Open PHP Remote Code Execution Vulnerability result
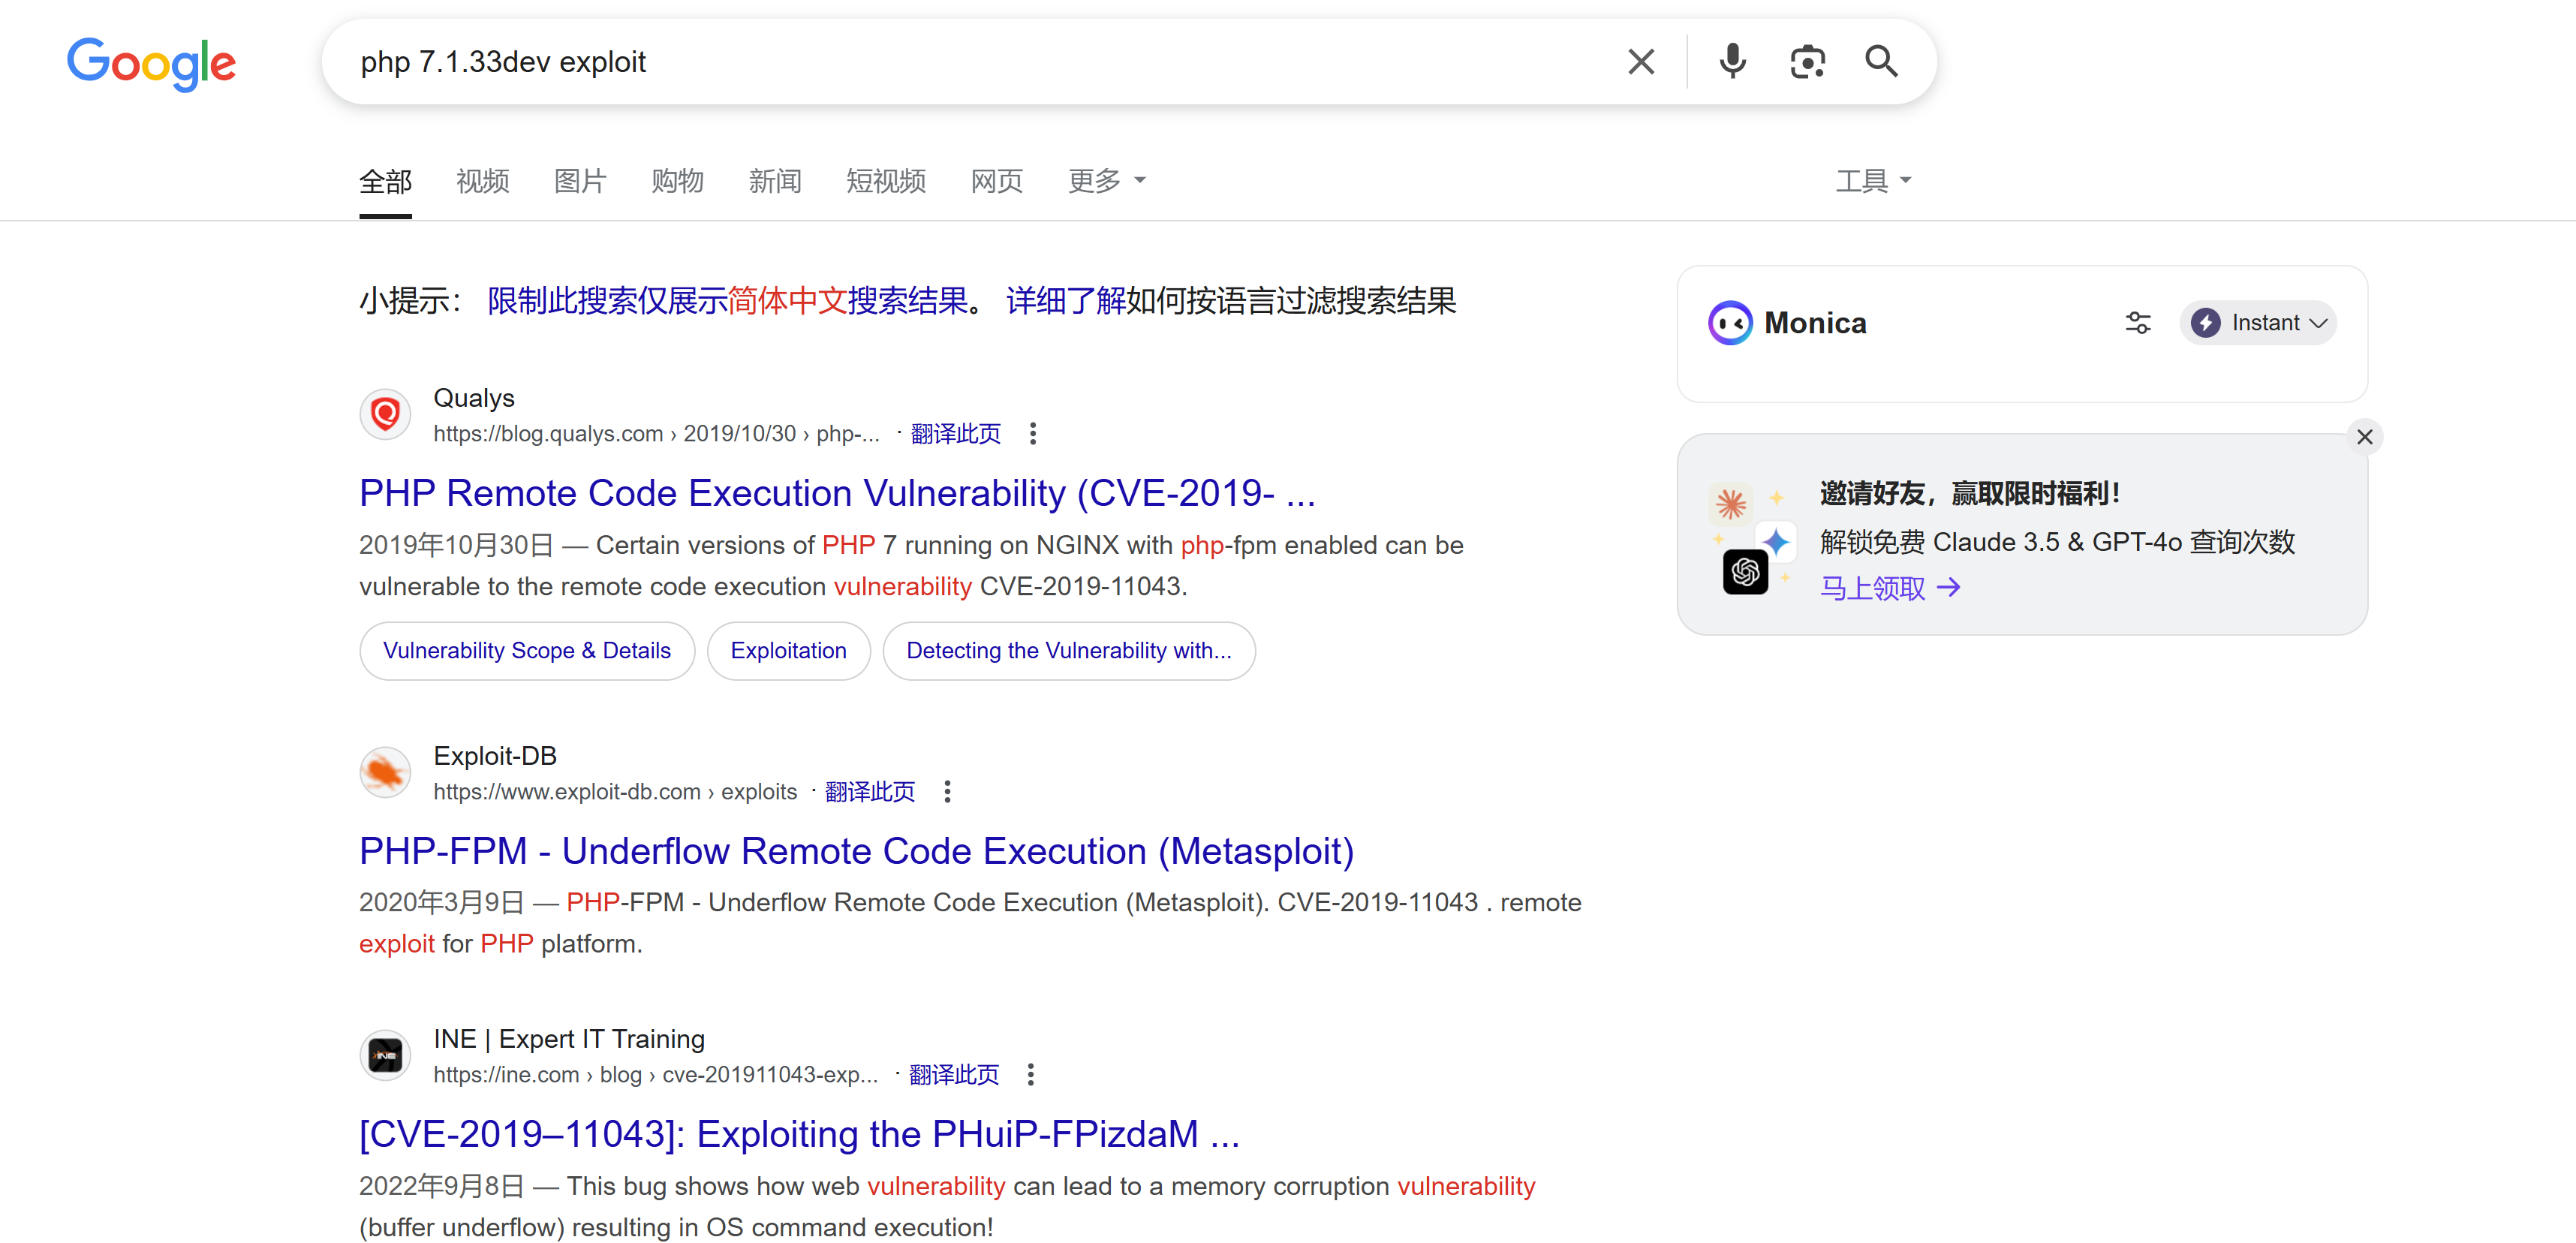The height and width of the screenshot is (1243, 2576). pos(837,493)
